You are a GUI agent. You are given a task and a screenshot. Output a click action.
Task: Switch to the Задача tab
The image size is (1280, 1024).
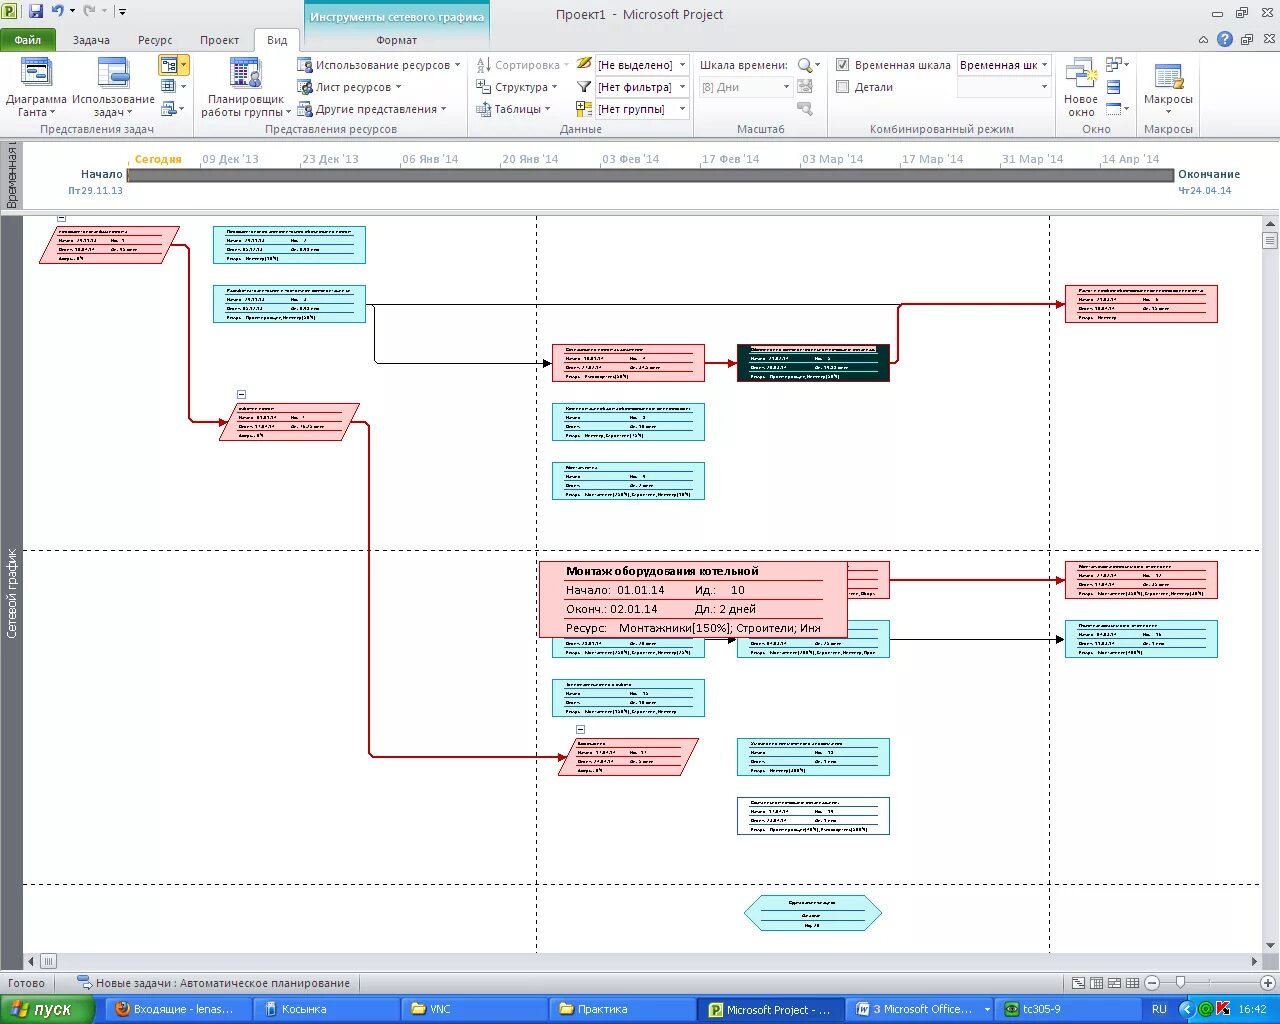coord(91,40)
